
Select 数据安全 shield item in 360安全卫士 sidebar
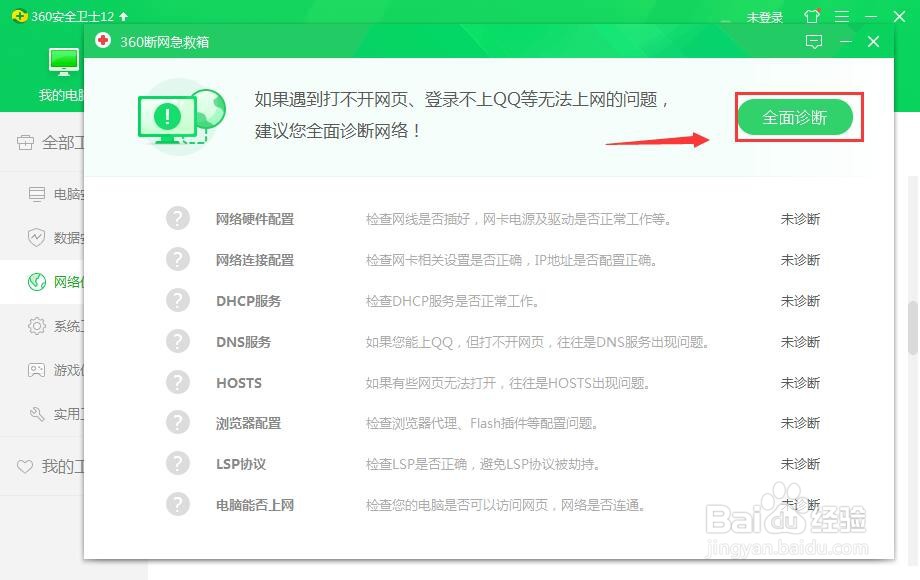pos(56,238)
